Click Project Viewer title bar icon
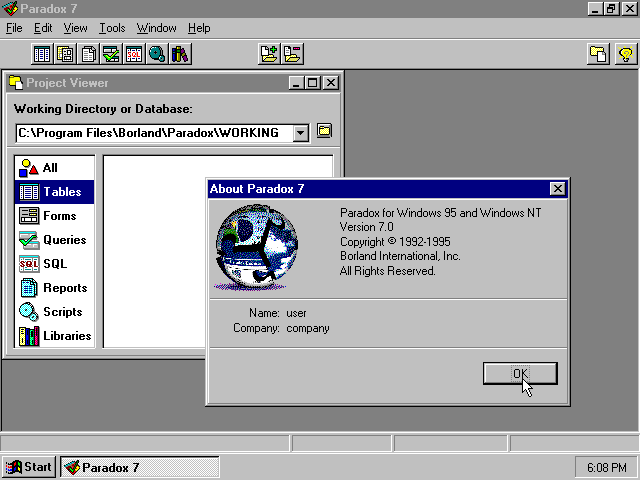The image size is (640, 480). pos(16,82)
